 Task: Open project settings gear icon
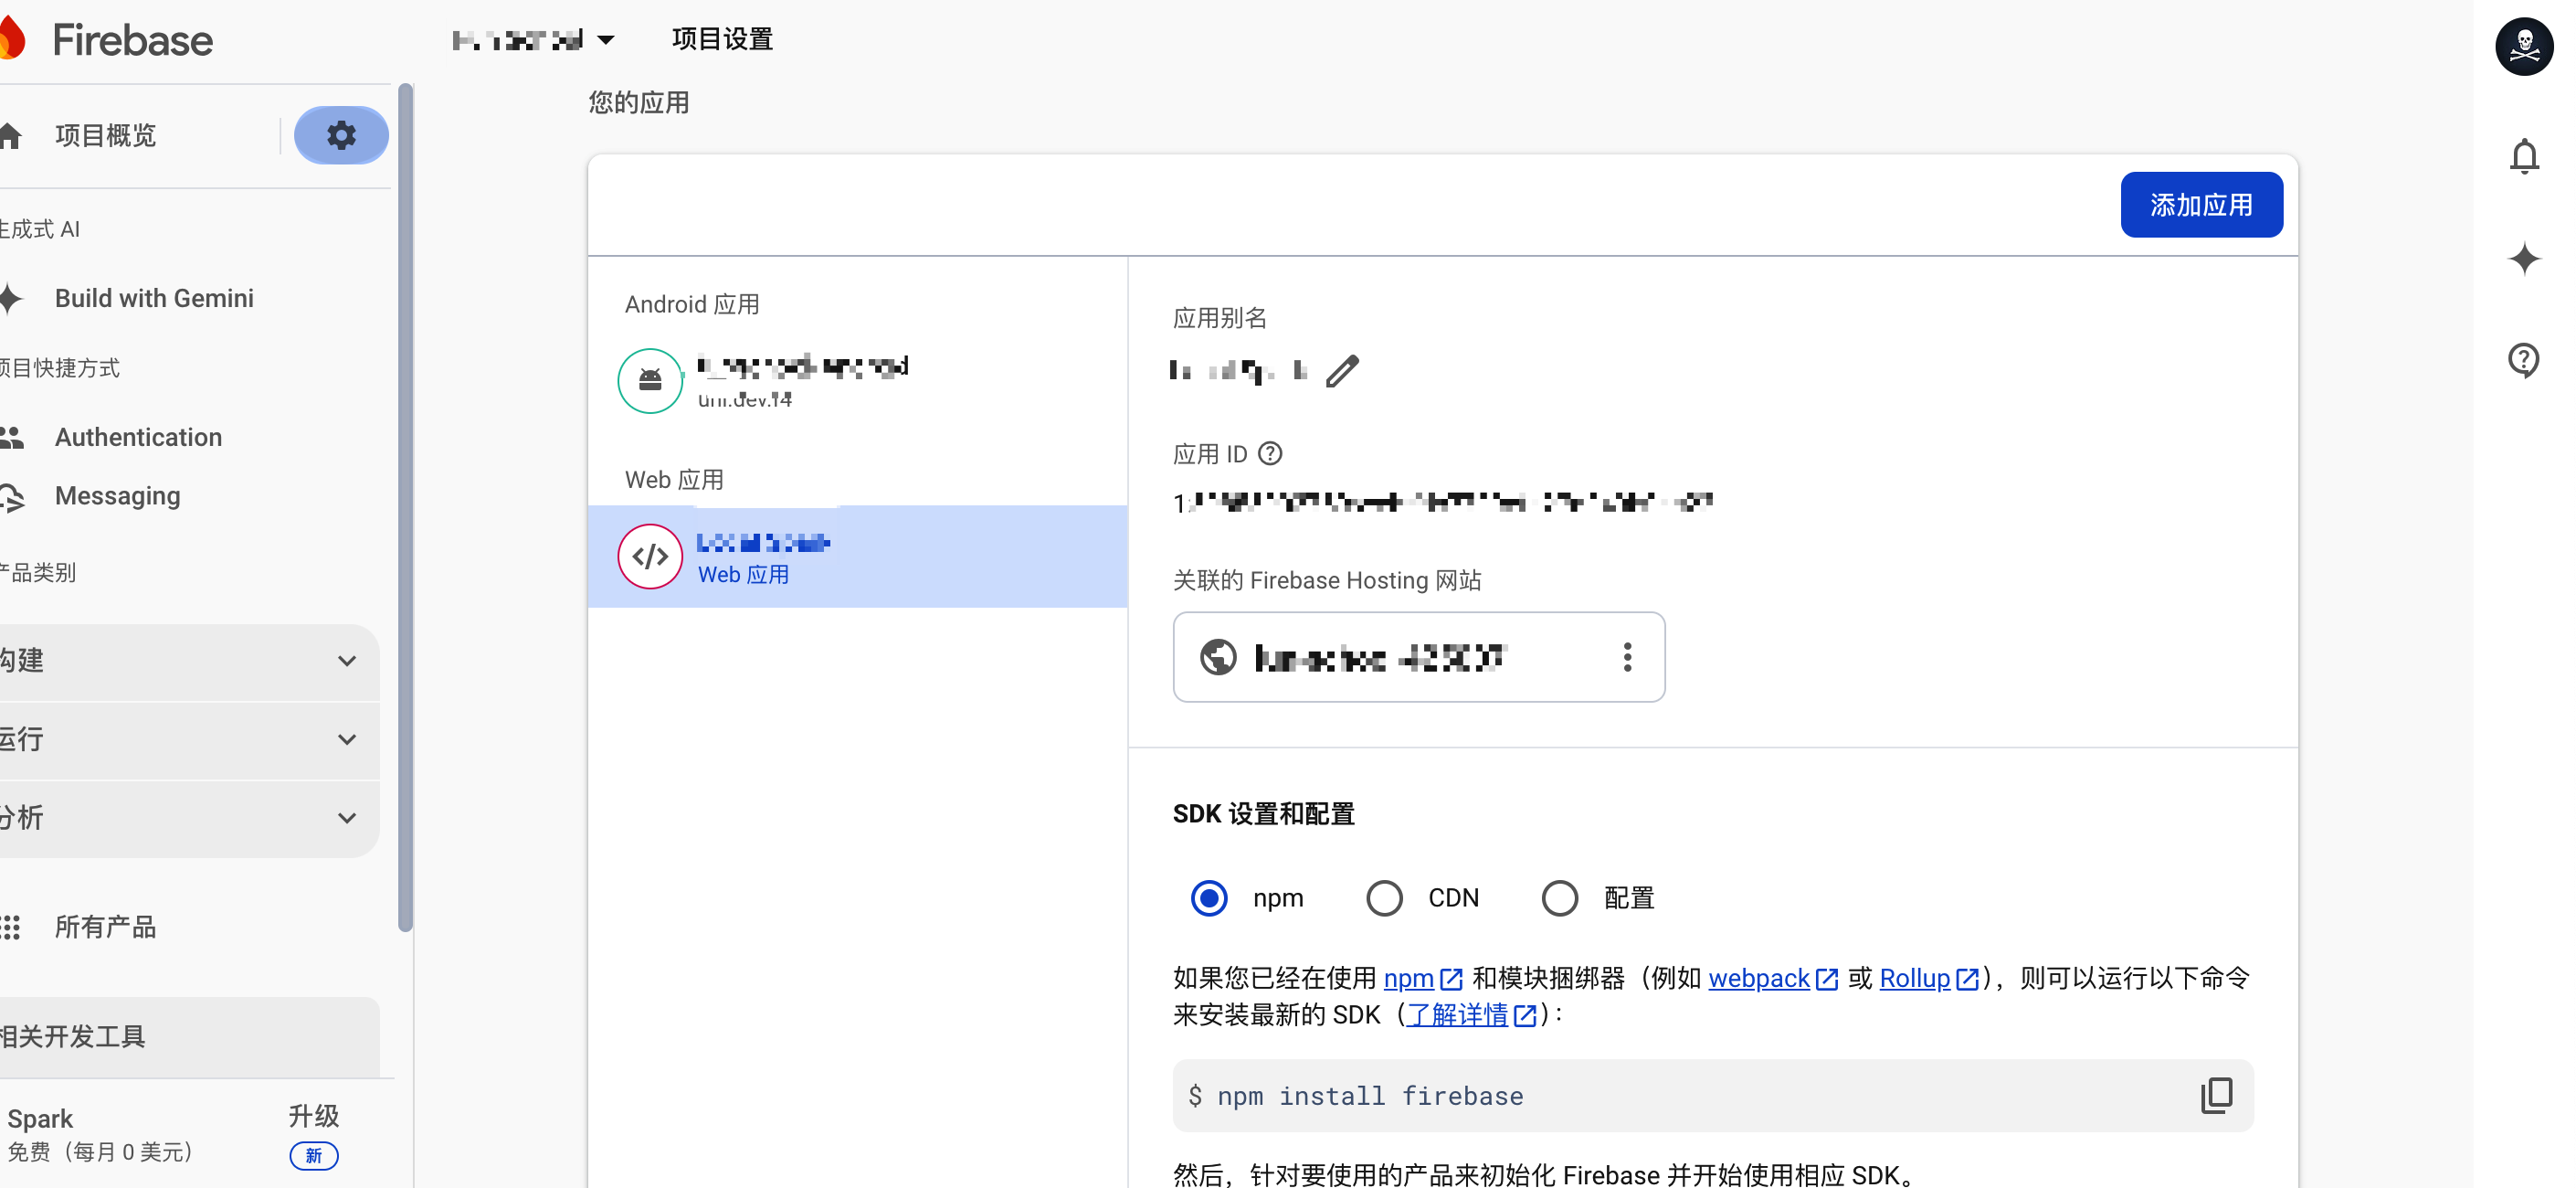tap(341, 135)
